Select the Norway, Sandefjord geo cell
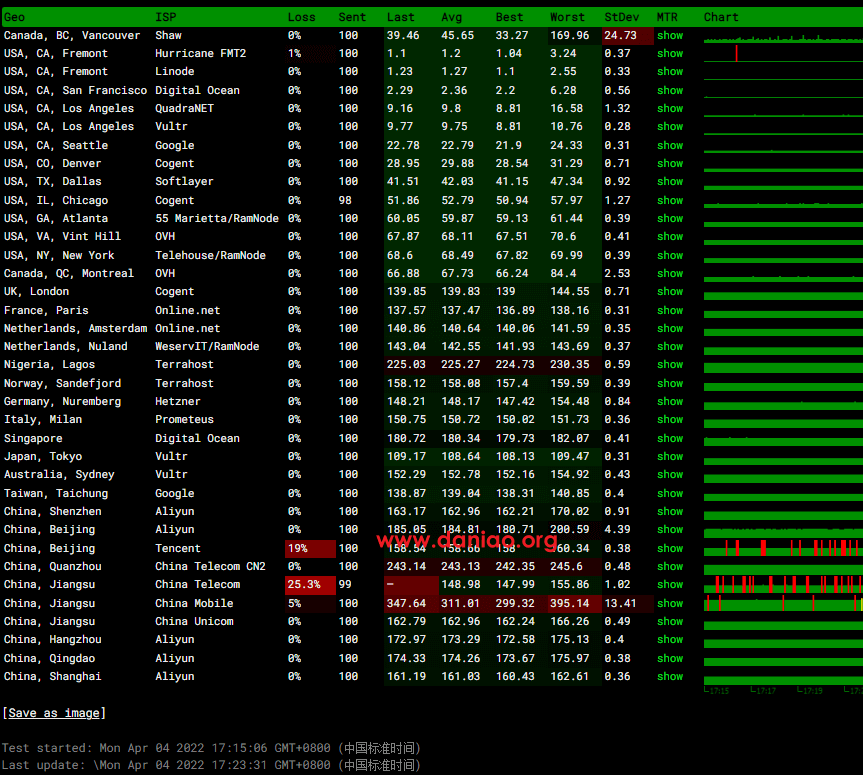This screenshot has height=775, width=863. click(62, 384)
